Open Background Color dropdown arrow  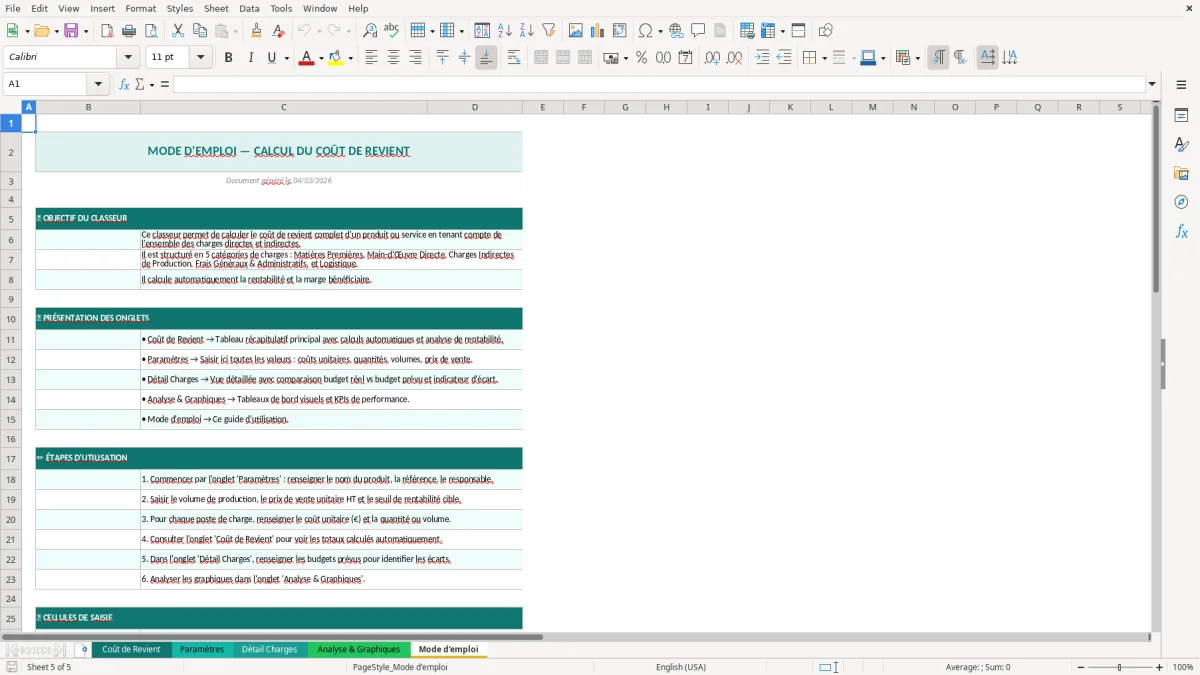(x=350, y=58)
